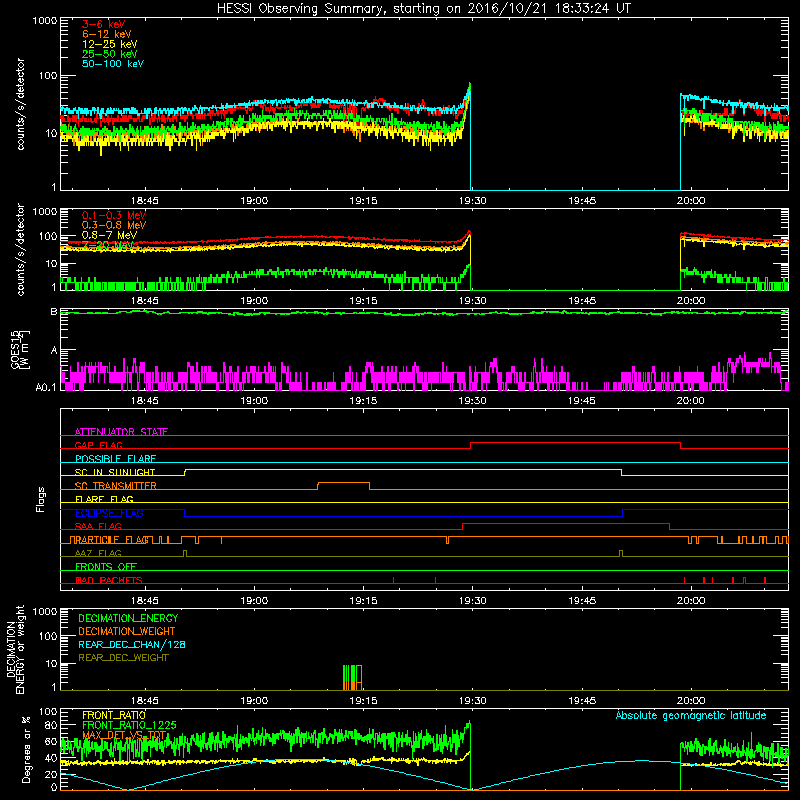The image size is (800, 800).
Task: Click the FLARE_FLAG label
Action: pos(104,499)
